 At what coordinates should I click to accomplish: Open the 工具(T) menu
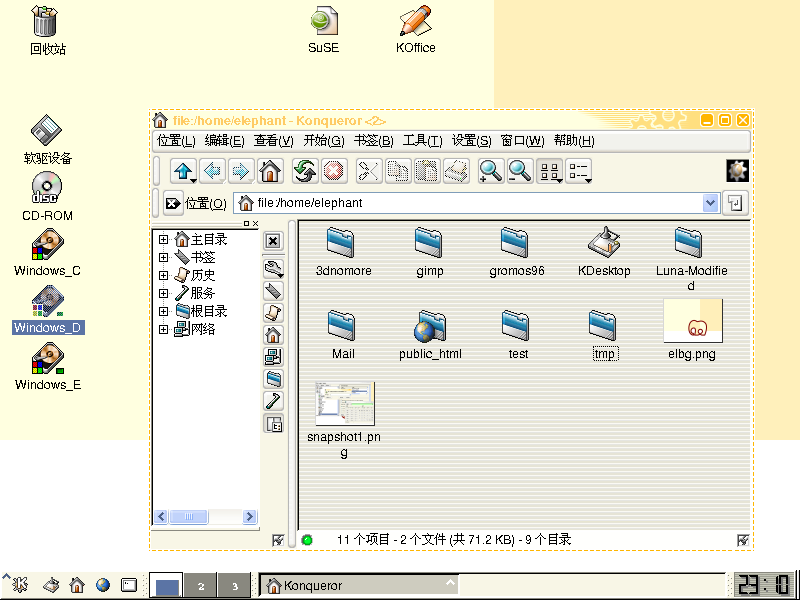coord(422,141)
